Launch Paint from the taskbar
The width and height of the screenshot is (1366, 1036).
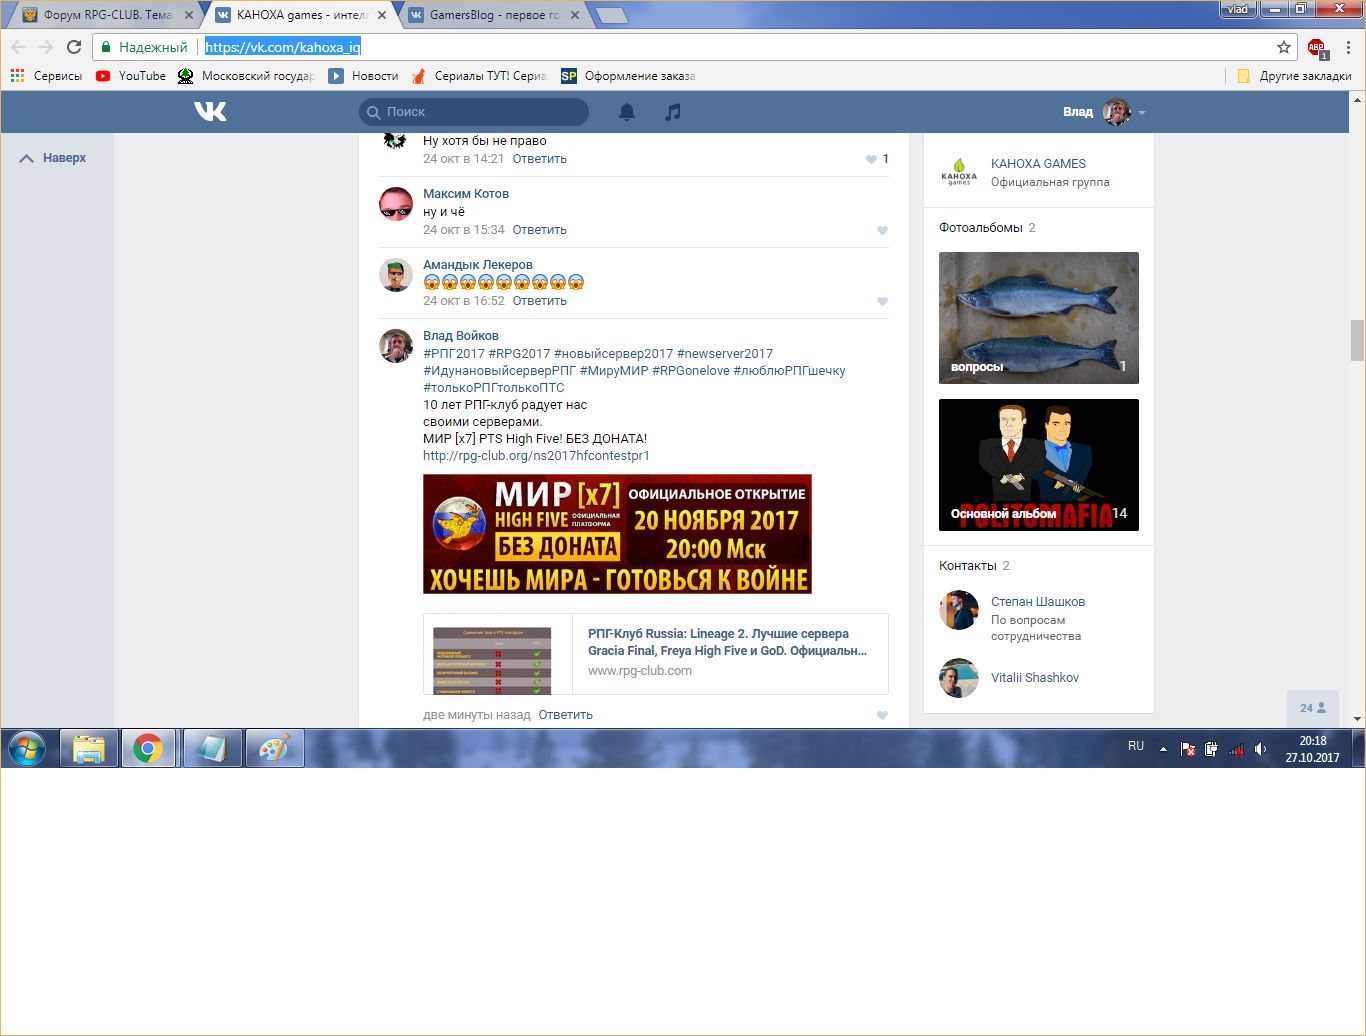tap(275, 748)
